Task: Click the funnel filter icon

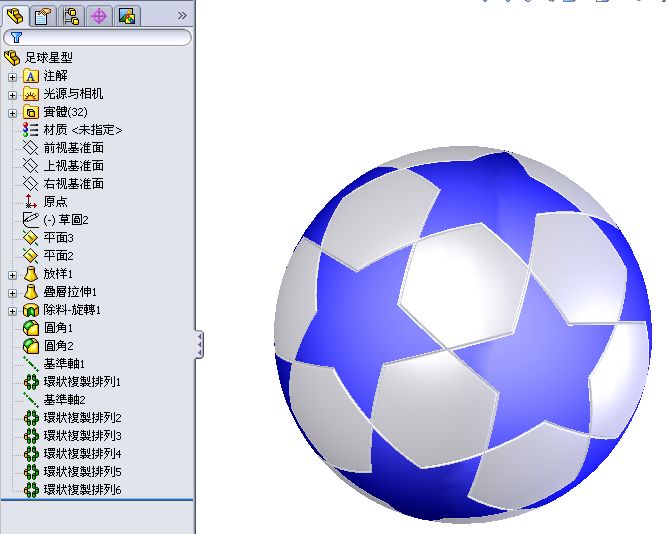Action: click(x=16, y=37)
